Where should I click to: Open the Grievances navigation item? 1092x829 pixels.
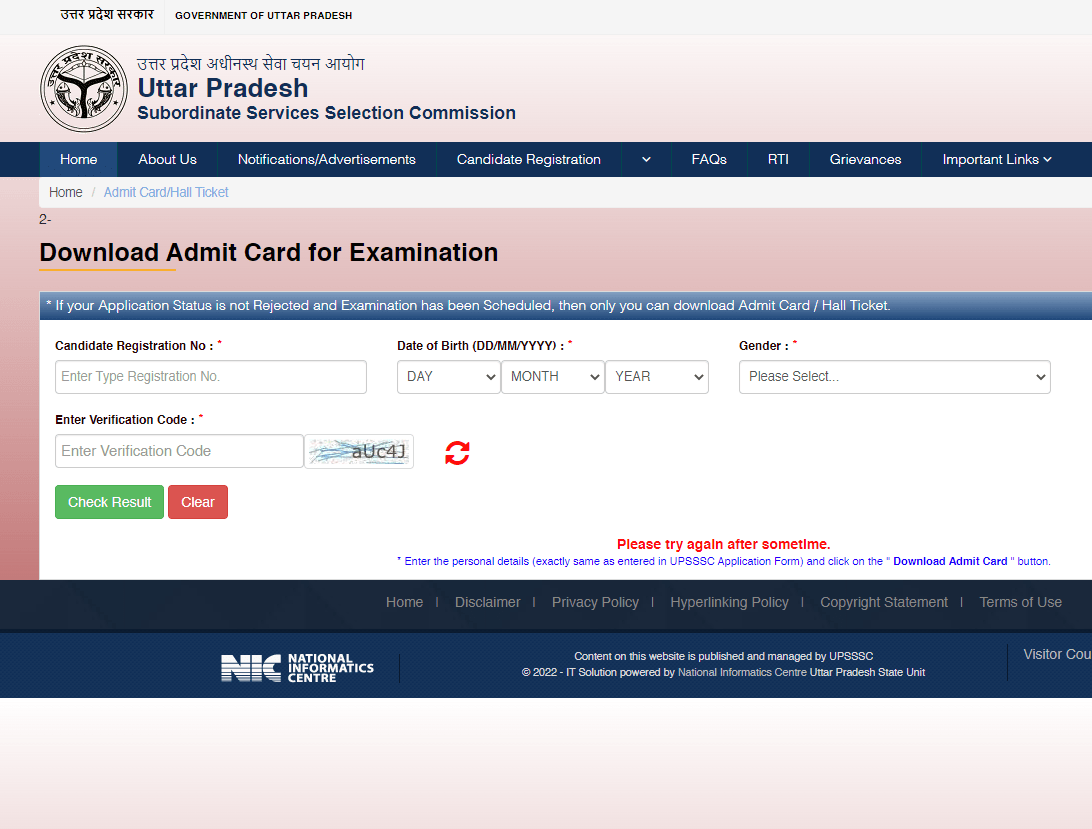click(865, 160)
